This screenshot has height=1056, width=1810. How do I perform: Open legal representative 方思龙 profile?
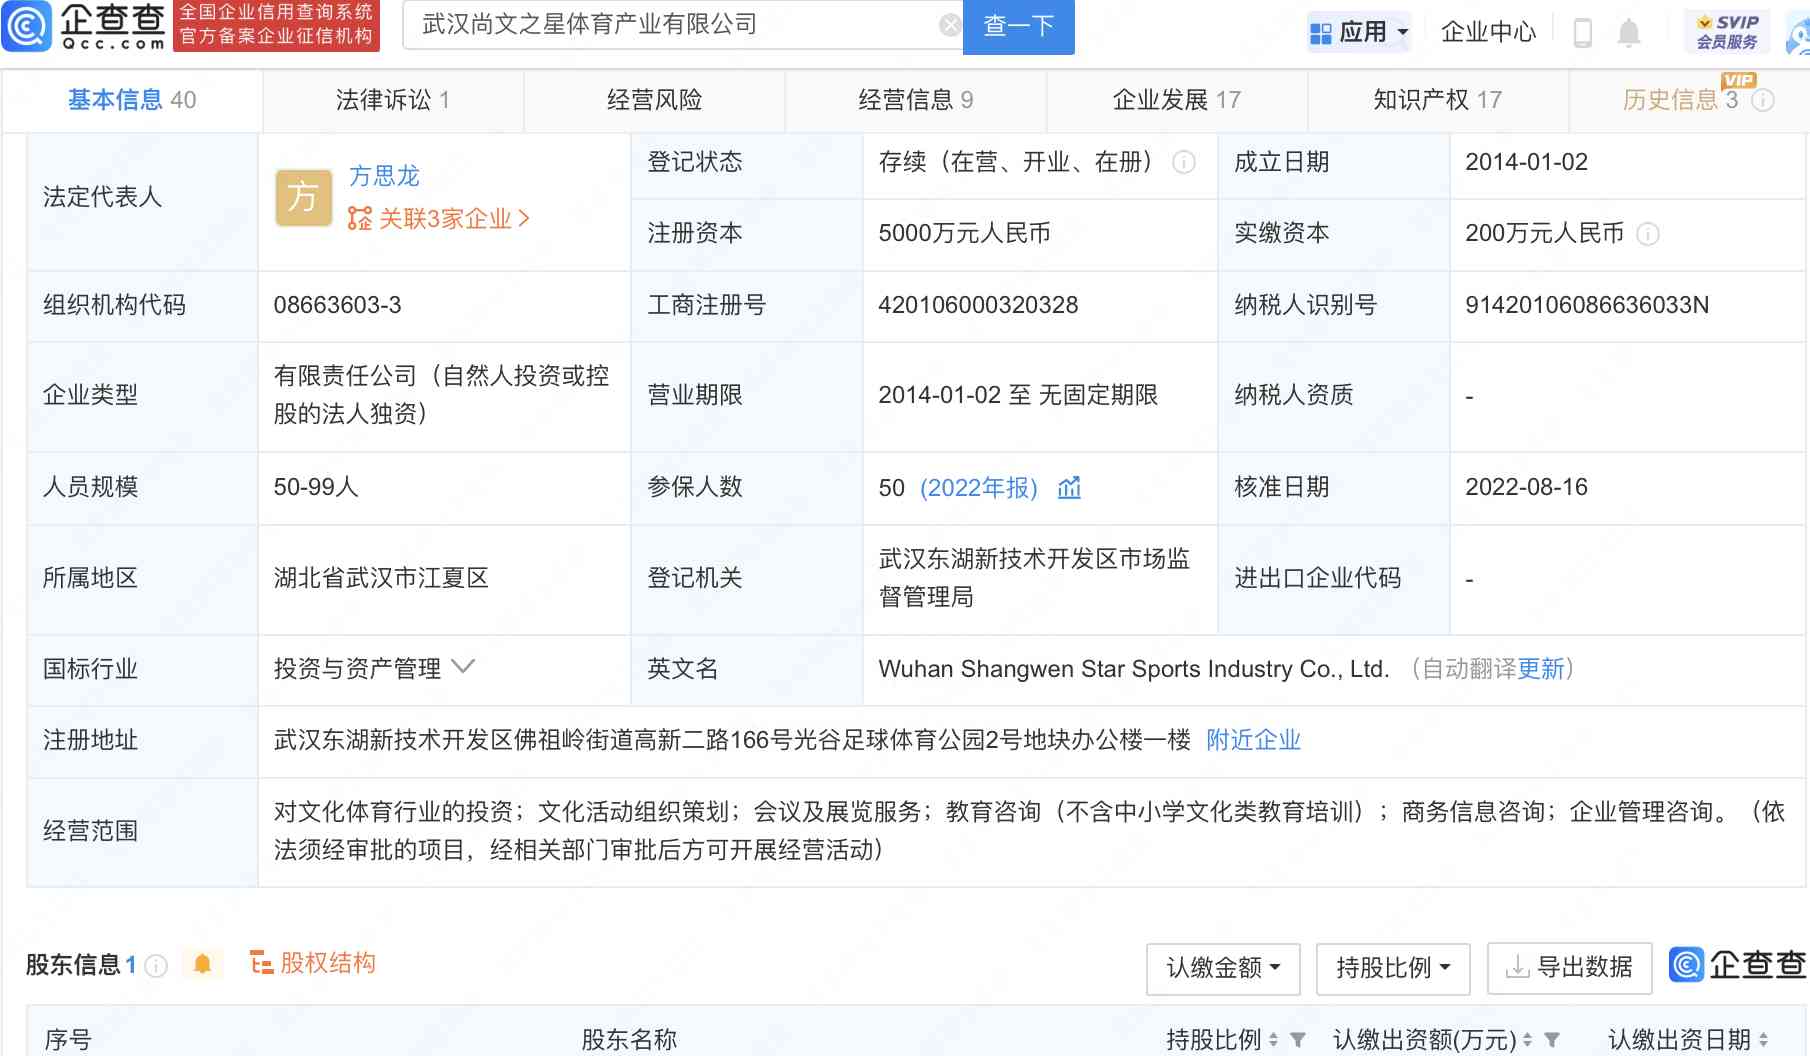tap(384, 176)
